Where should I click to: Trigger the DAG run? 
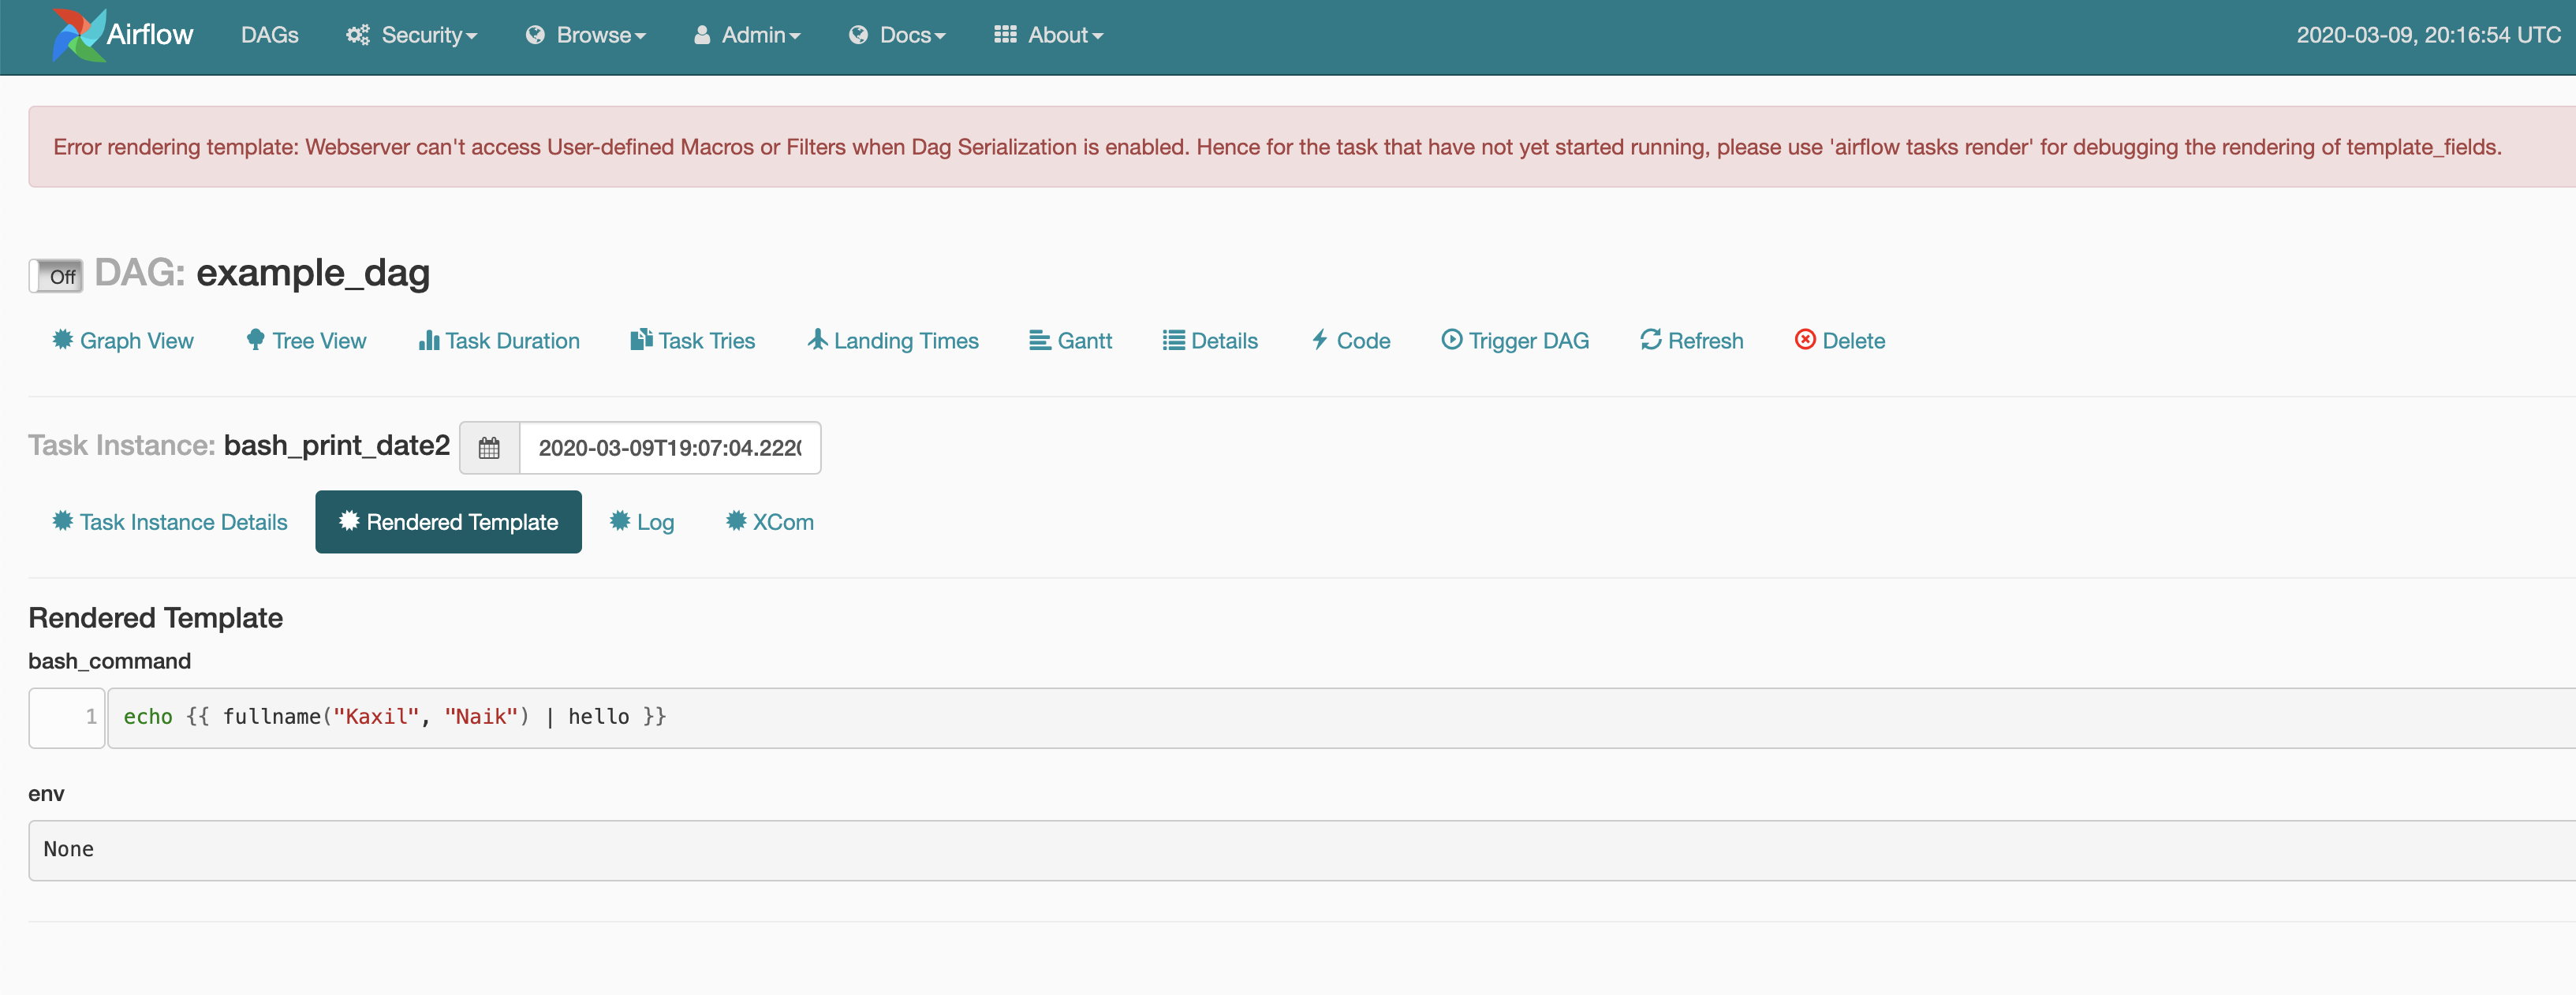[1514, 341]
